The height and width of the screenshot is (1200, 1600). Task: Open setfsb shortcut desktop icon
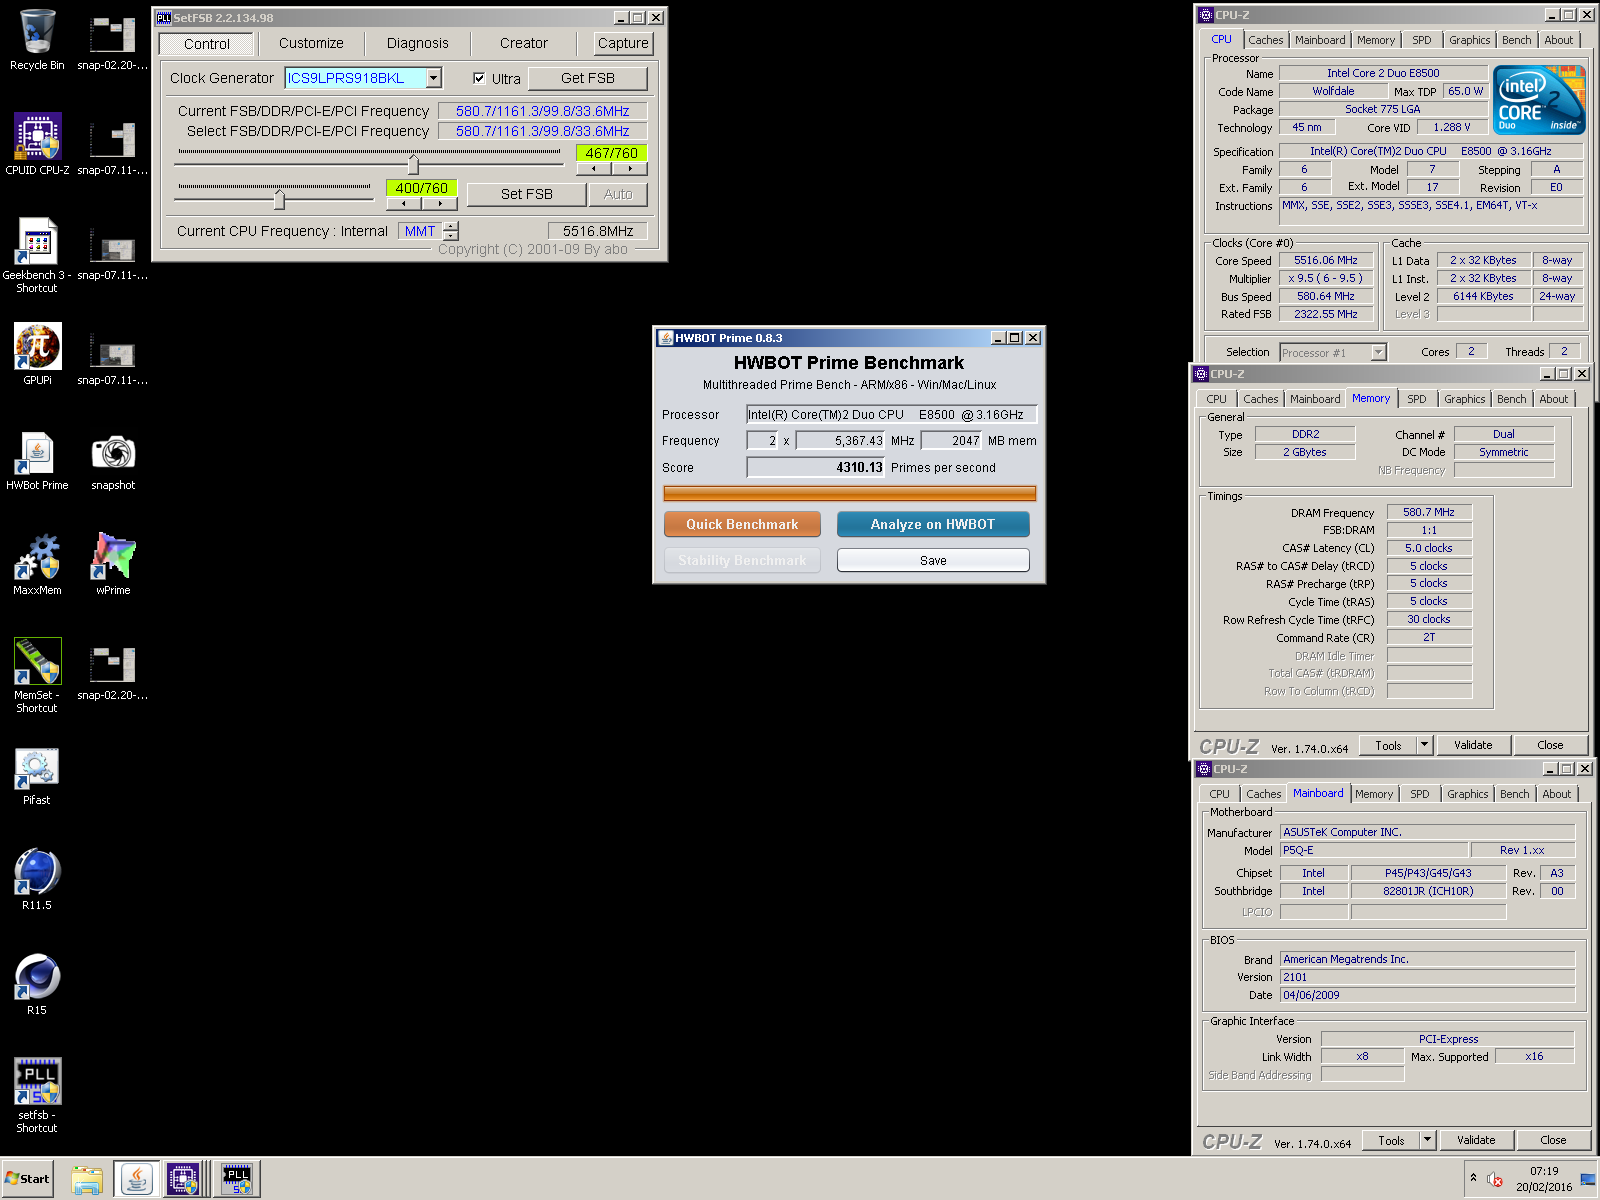coord(37,1096)
